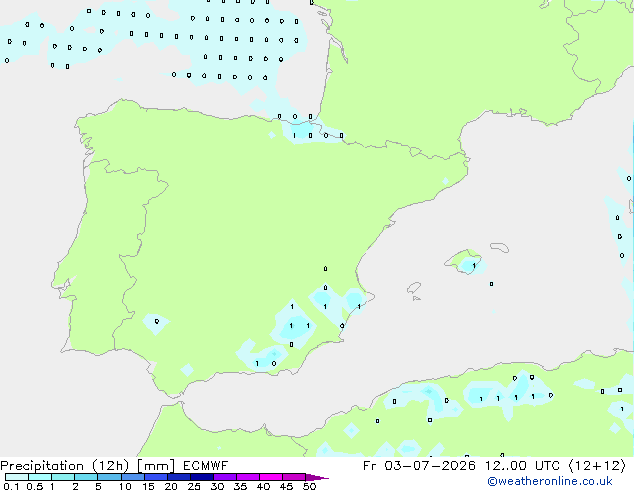Click the 10–15 mm legend color swatch
This screenshot has width=634, height=490.
click(x=133, y=477)
